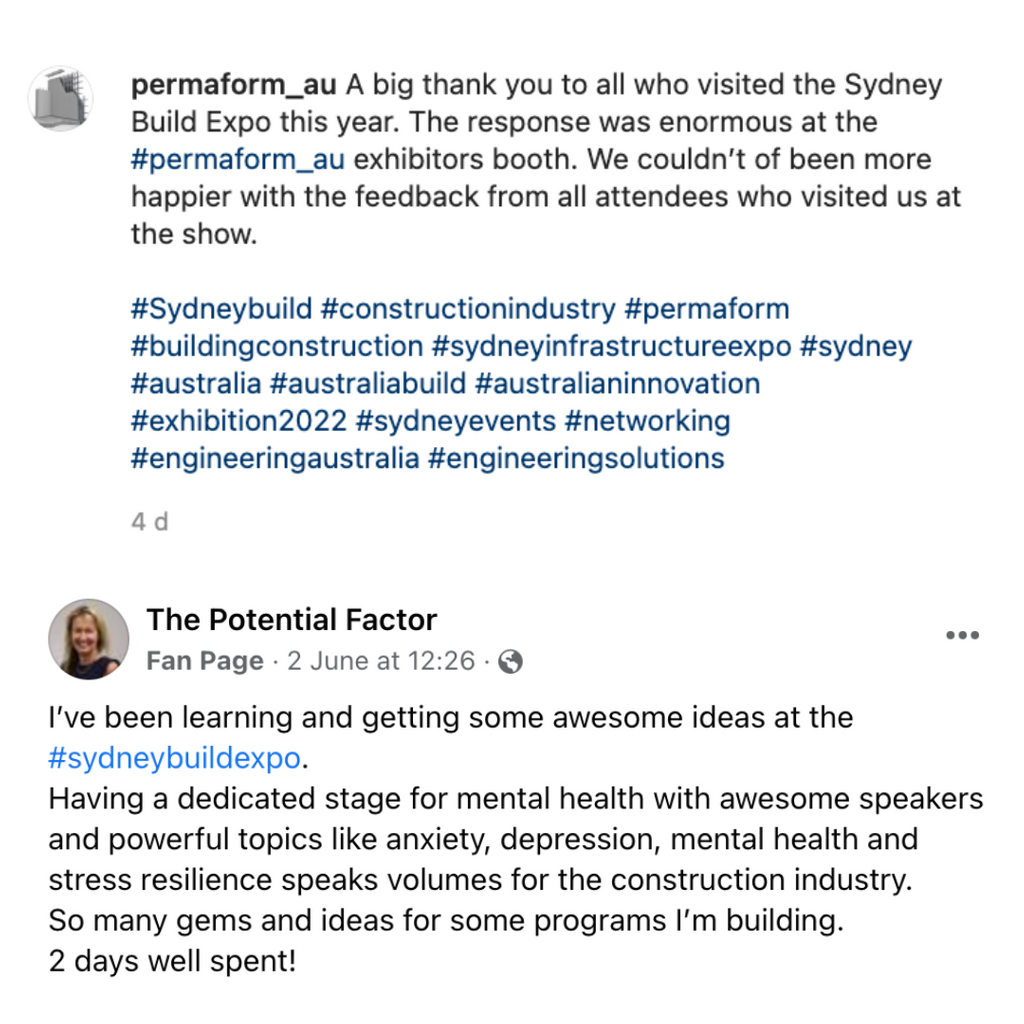Open the #constructionindustry hashtag
1024x1024 pixels.
[468, 309]
